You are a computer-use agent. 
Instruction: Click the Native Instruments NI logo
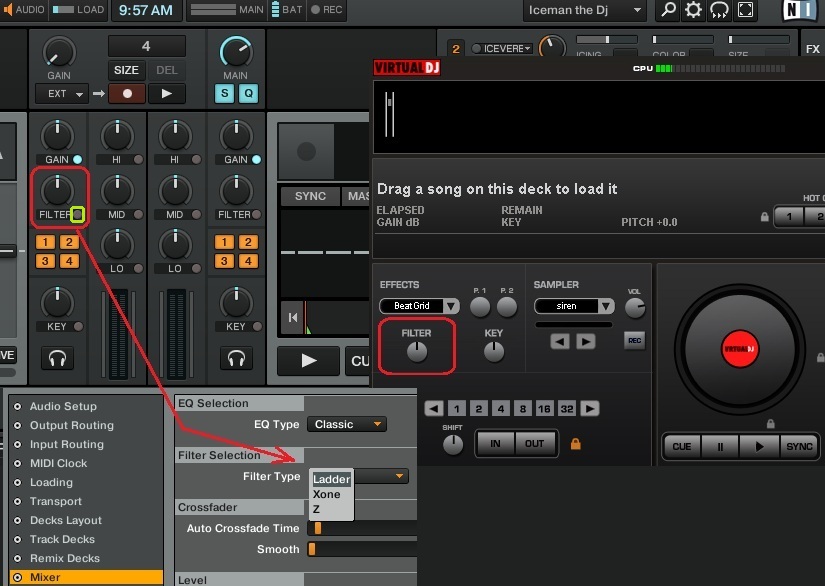click(799, 11)
